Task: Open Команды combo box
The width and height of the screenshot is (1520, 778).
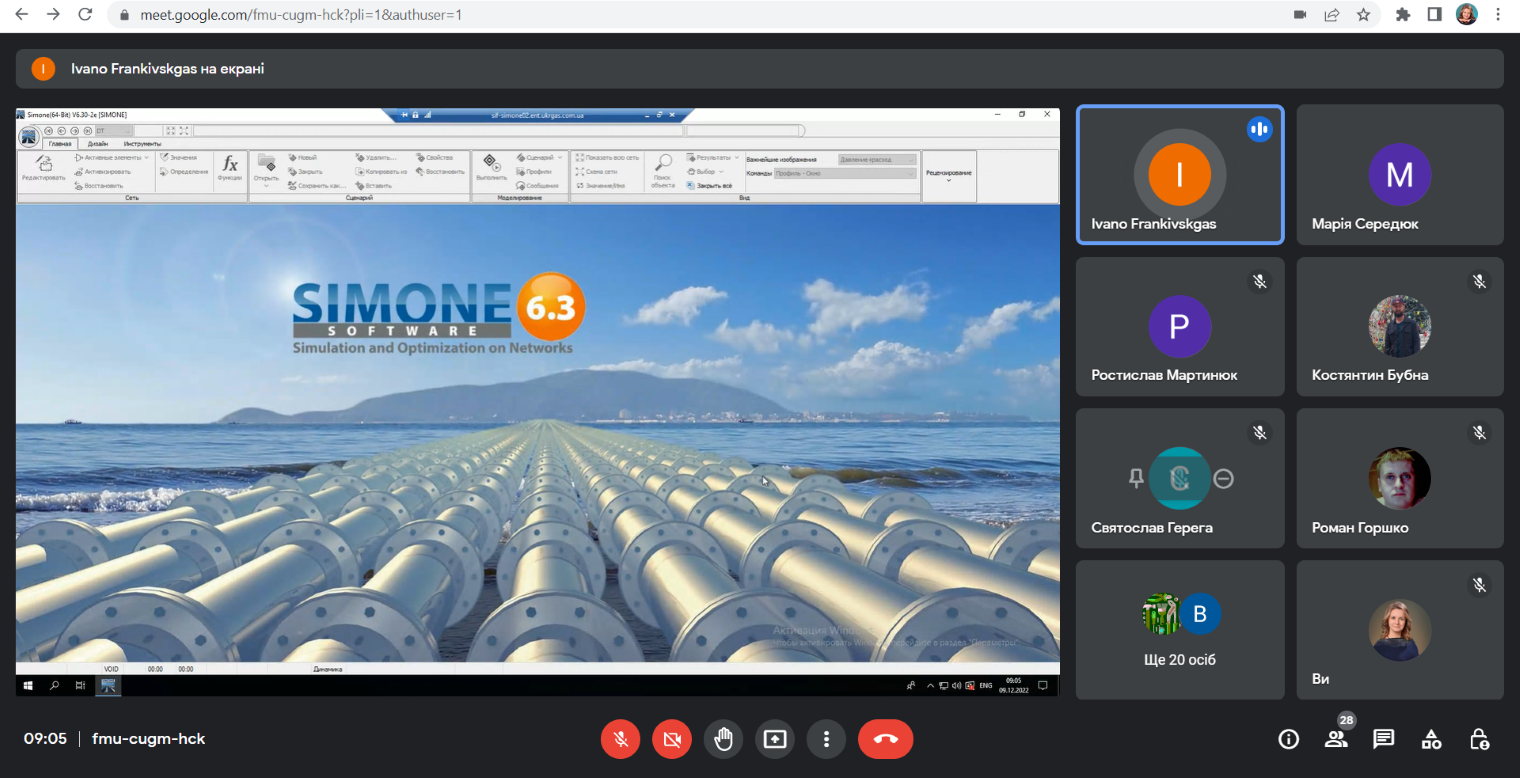Action: tap(845, 173)
